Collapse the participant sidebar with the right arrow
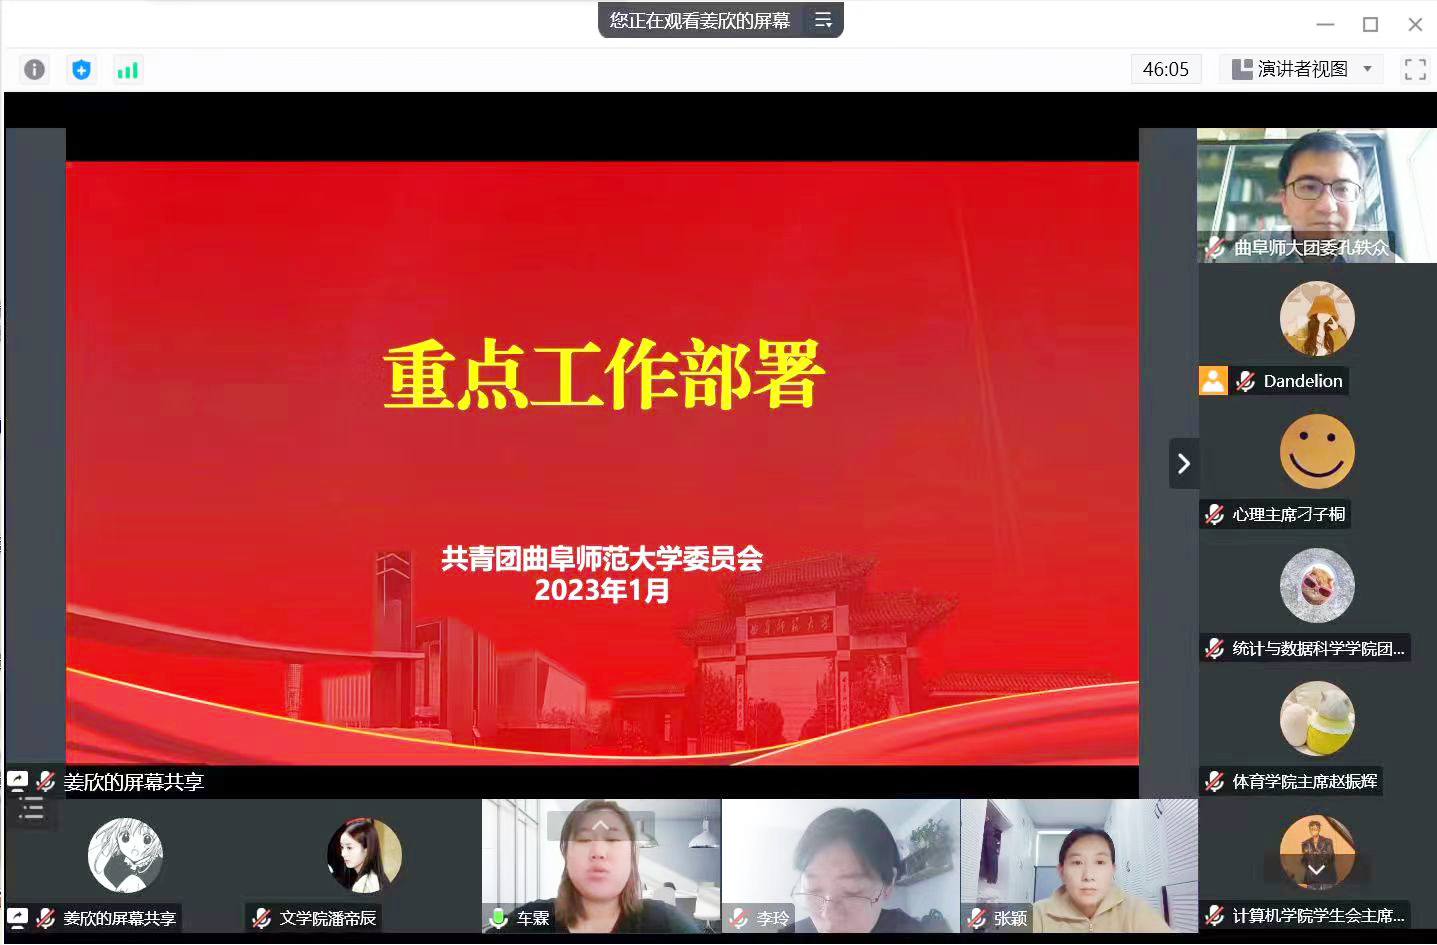The height and width of the screenshot is (945, 1437). [x=1183, y=464]
